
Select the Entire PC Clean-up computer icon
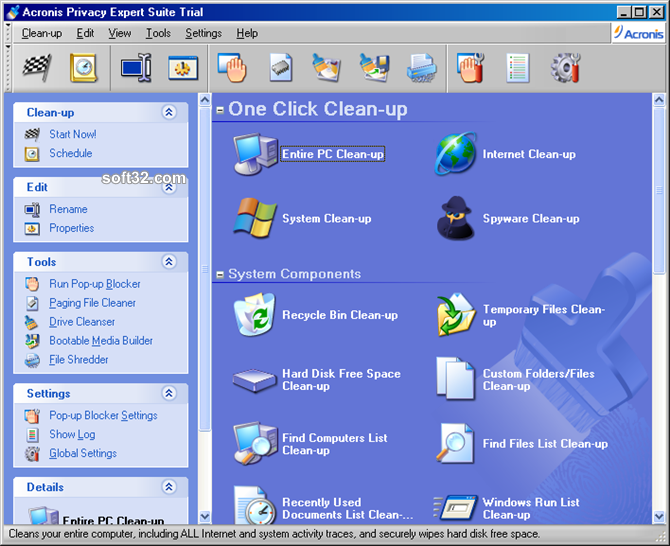(x=256, y=154)
